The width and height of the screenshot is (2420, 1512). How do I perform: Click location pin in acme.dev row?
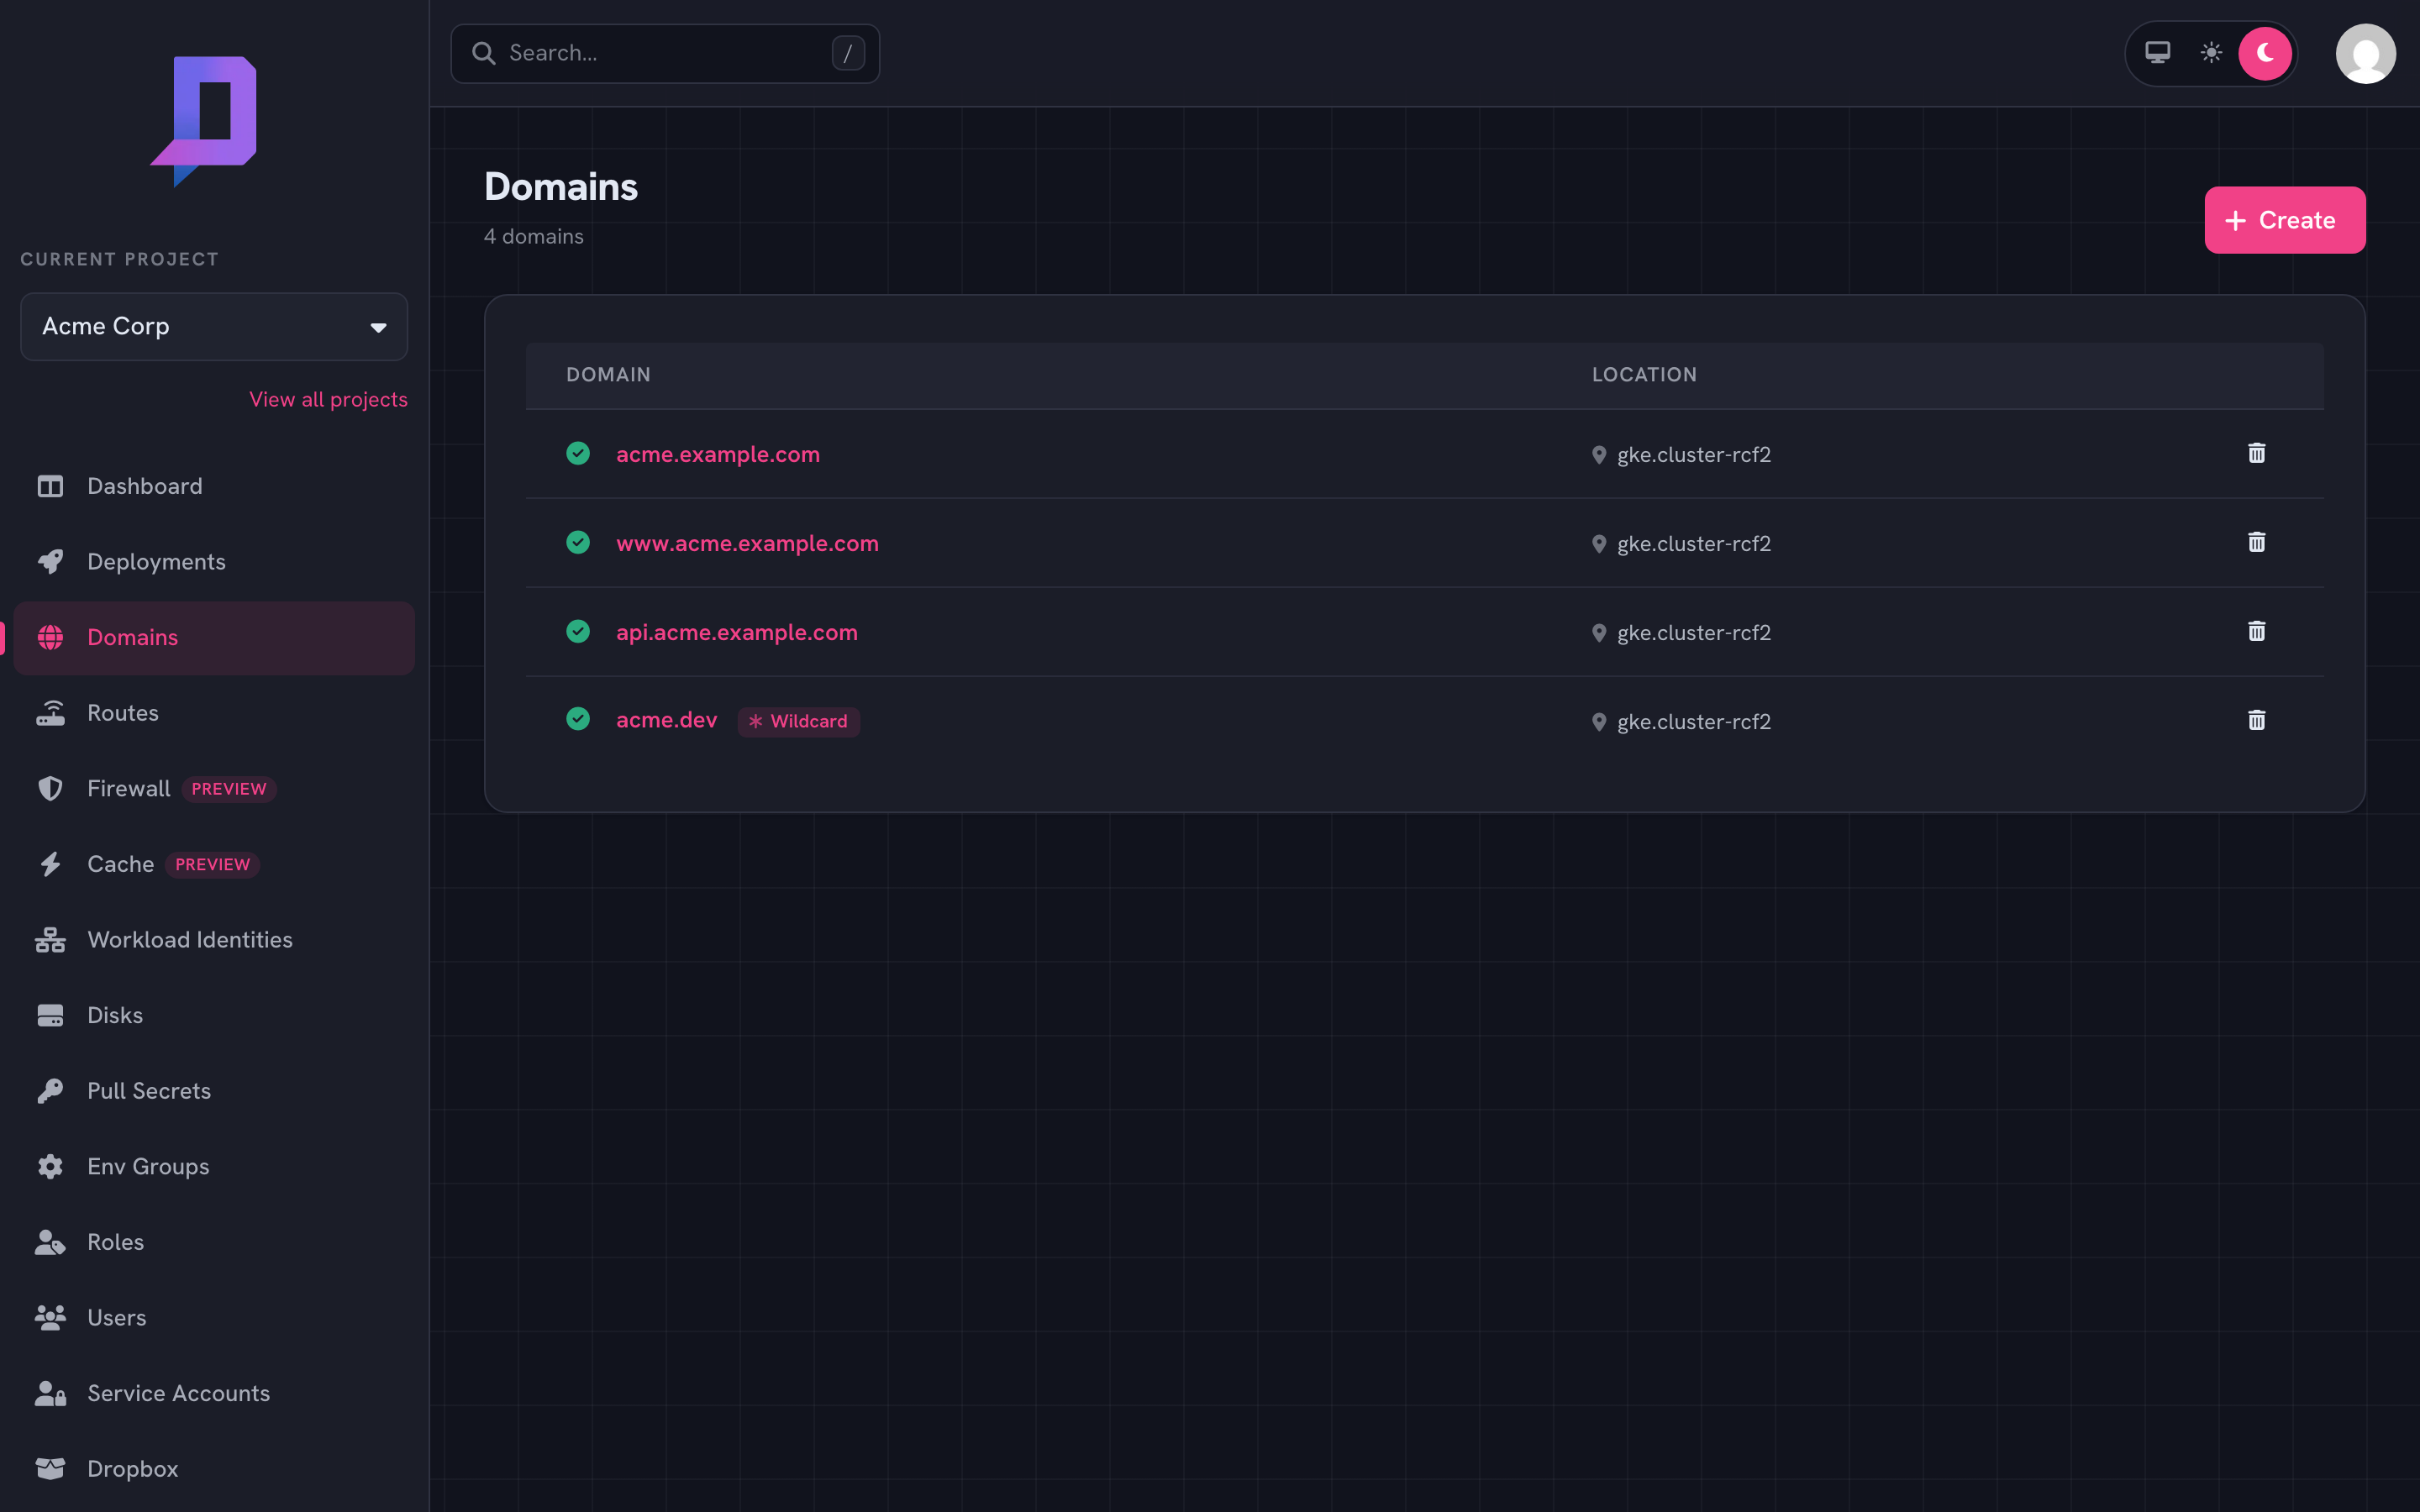pos(1599,722)
